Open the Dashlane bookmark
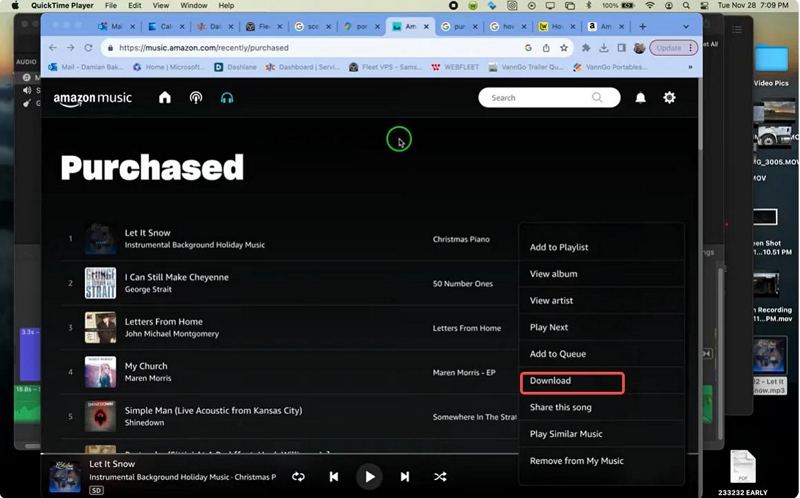Screen dimensions: 800x498 (x=235, y=67)
